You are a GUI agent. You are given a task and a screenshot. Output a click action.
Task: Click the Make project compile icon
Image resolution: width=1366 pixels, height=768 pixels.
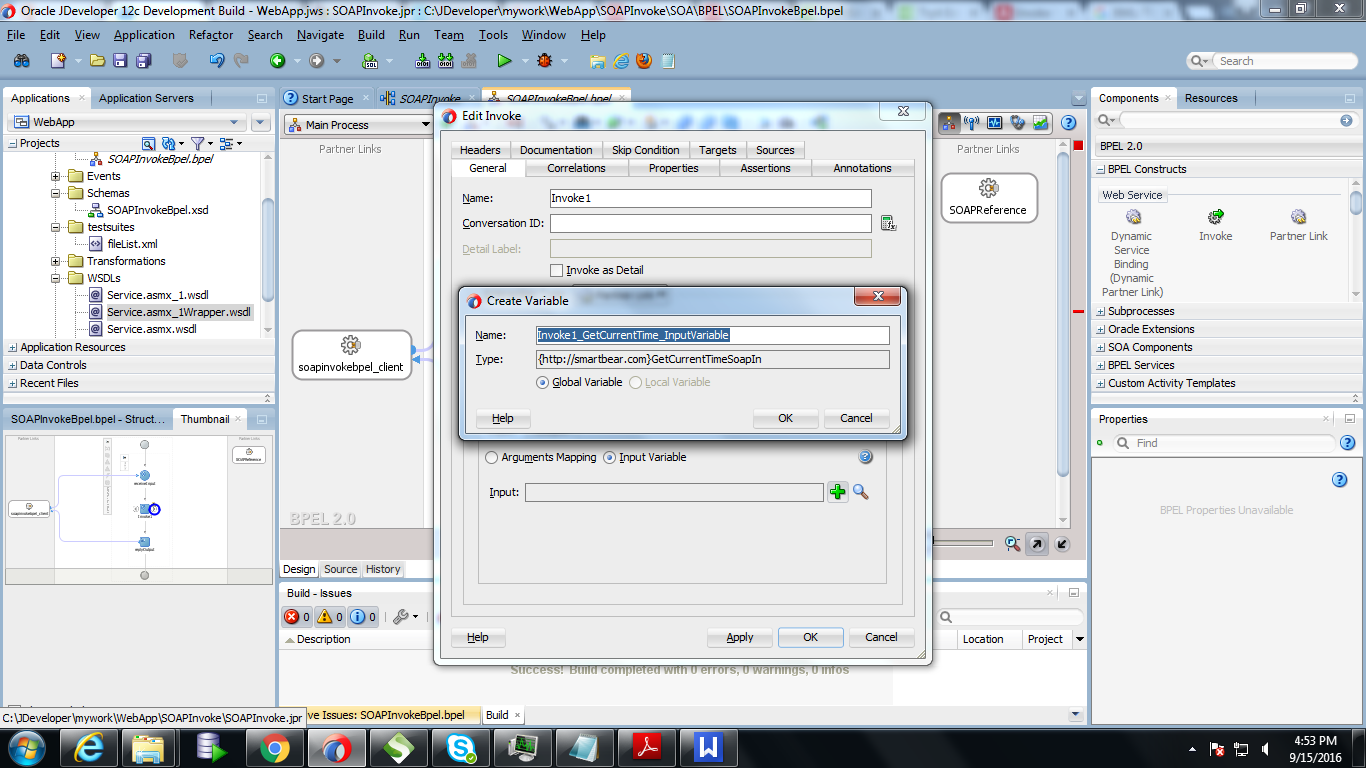(423, 60)
